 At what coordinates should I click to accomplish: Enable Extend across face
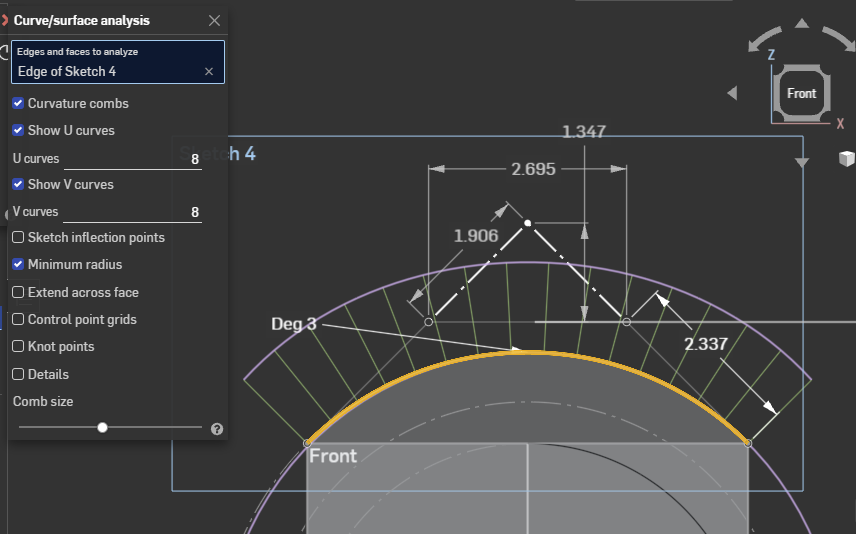[x=18, y=292]
